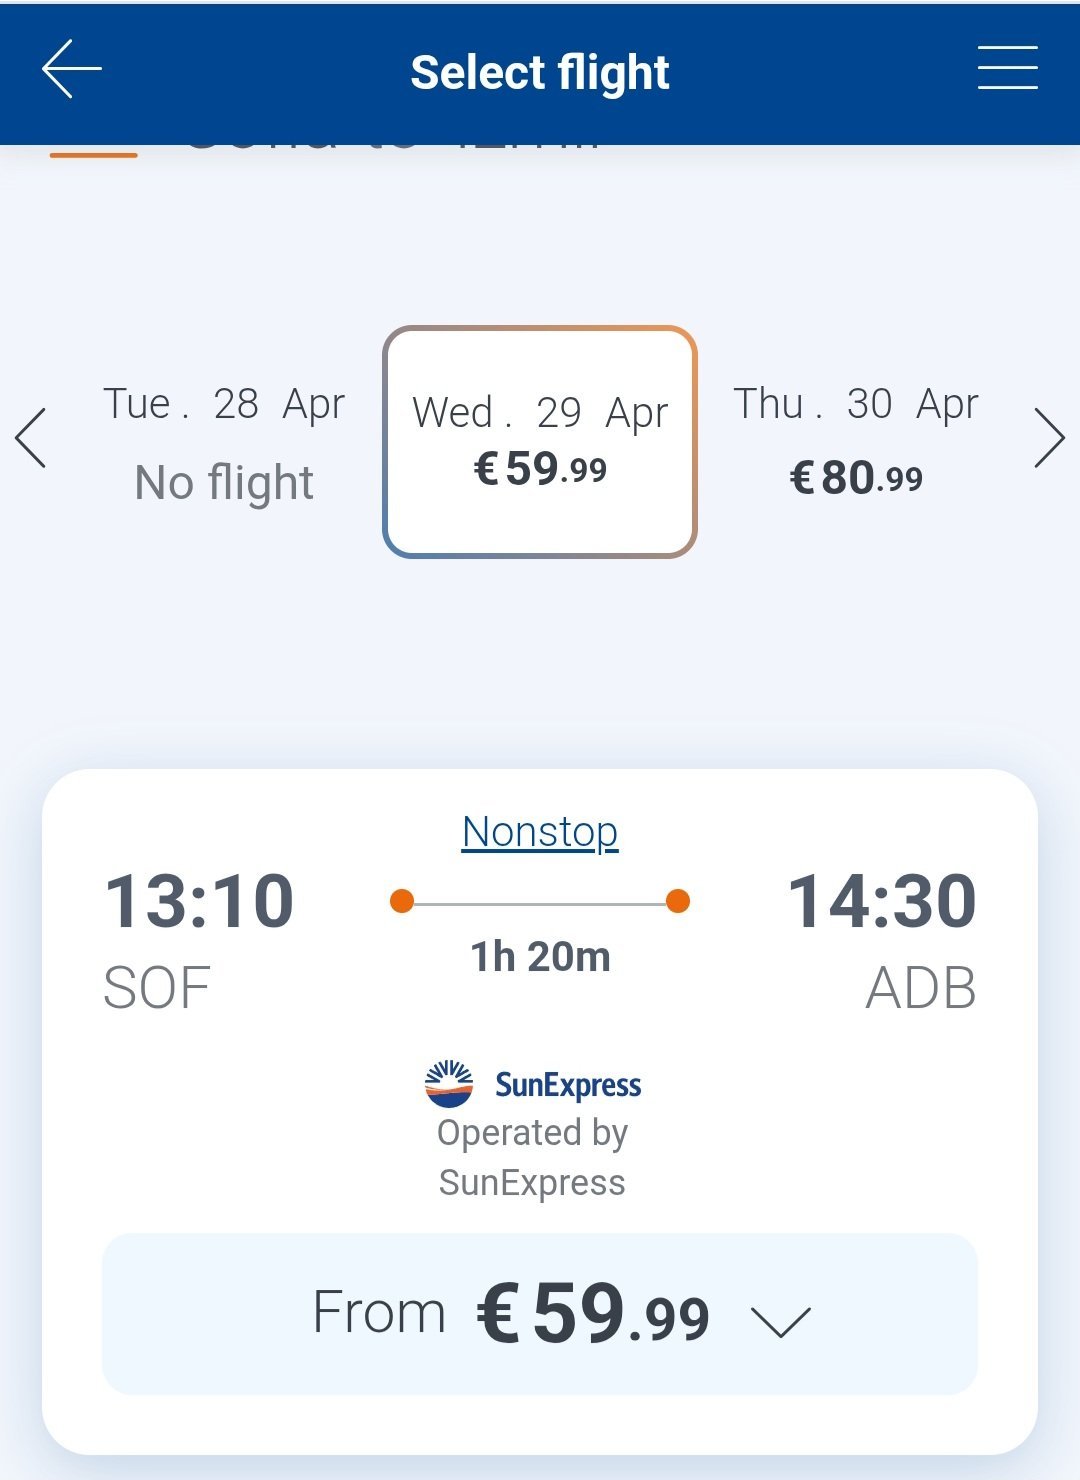This screenshot has height=1480, width=1080.
Task: Select the Wed 29 Apr date card
Action: [540, 441]
